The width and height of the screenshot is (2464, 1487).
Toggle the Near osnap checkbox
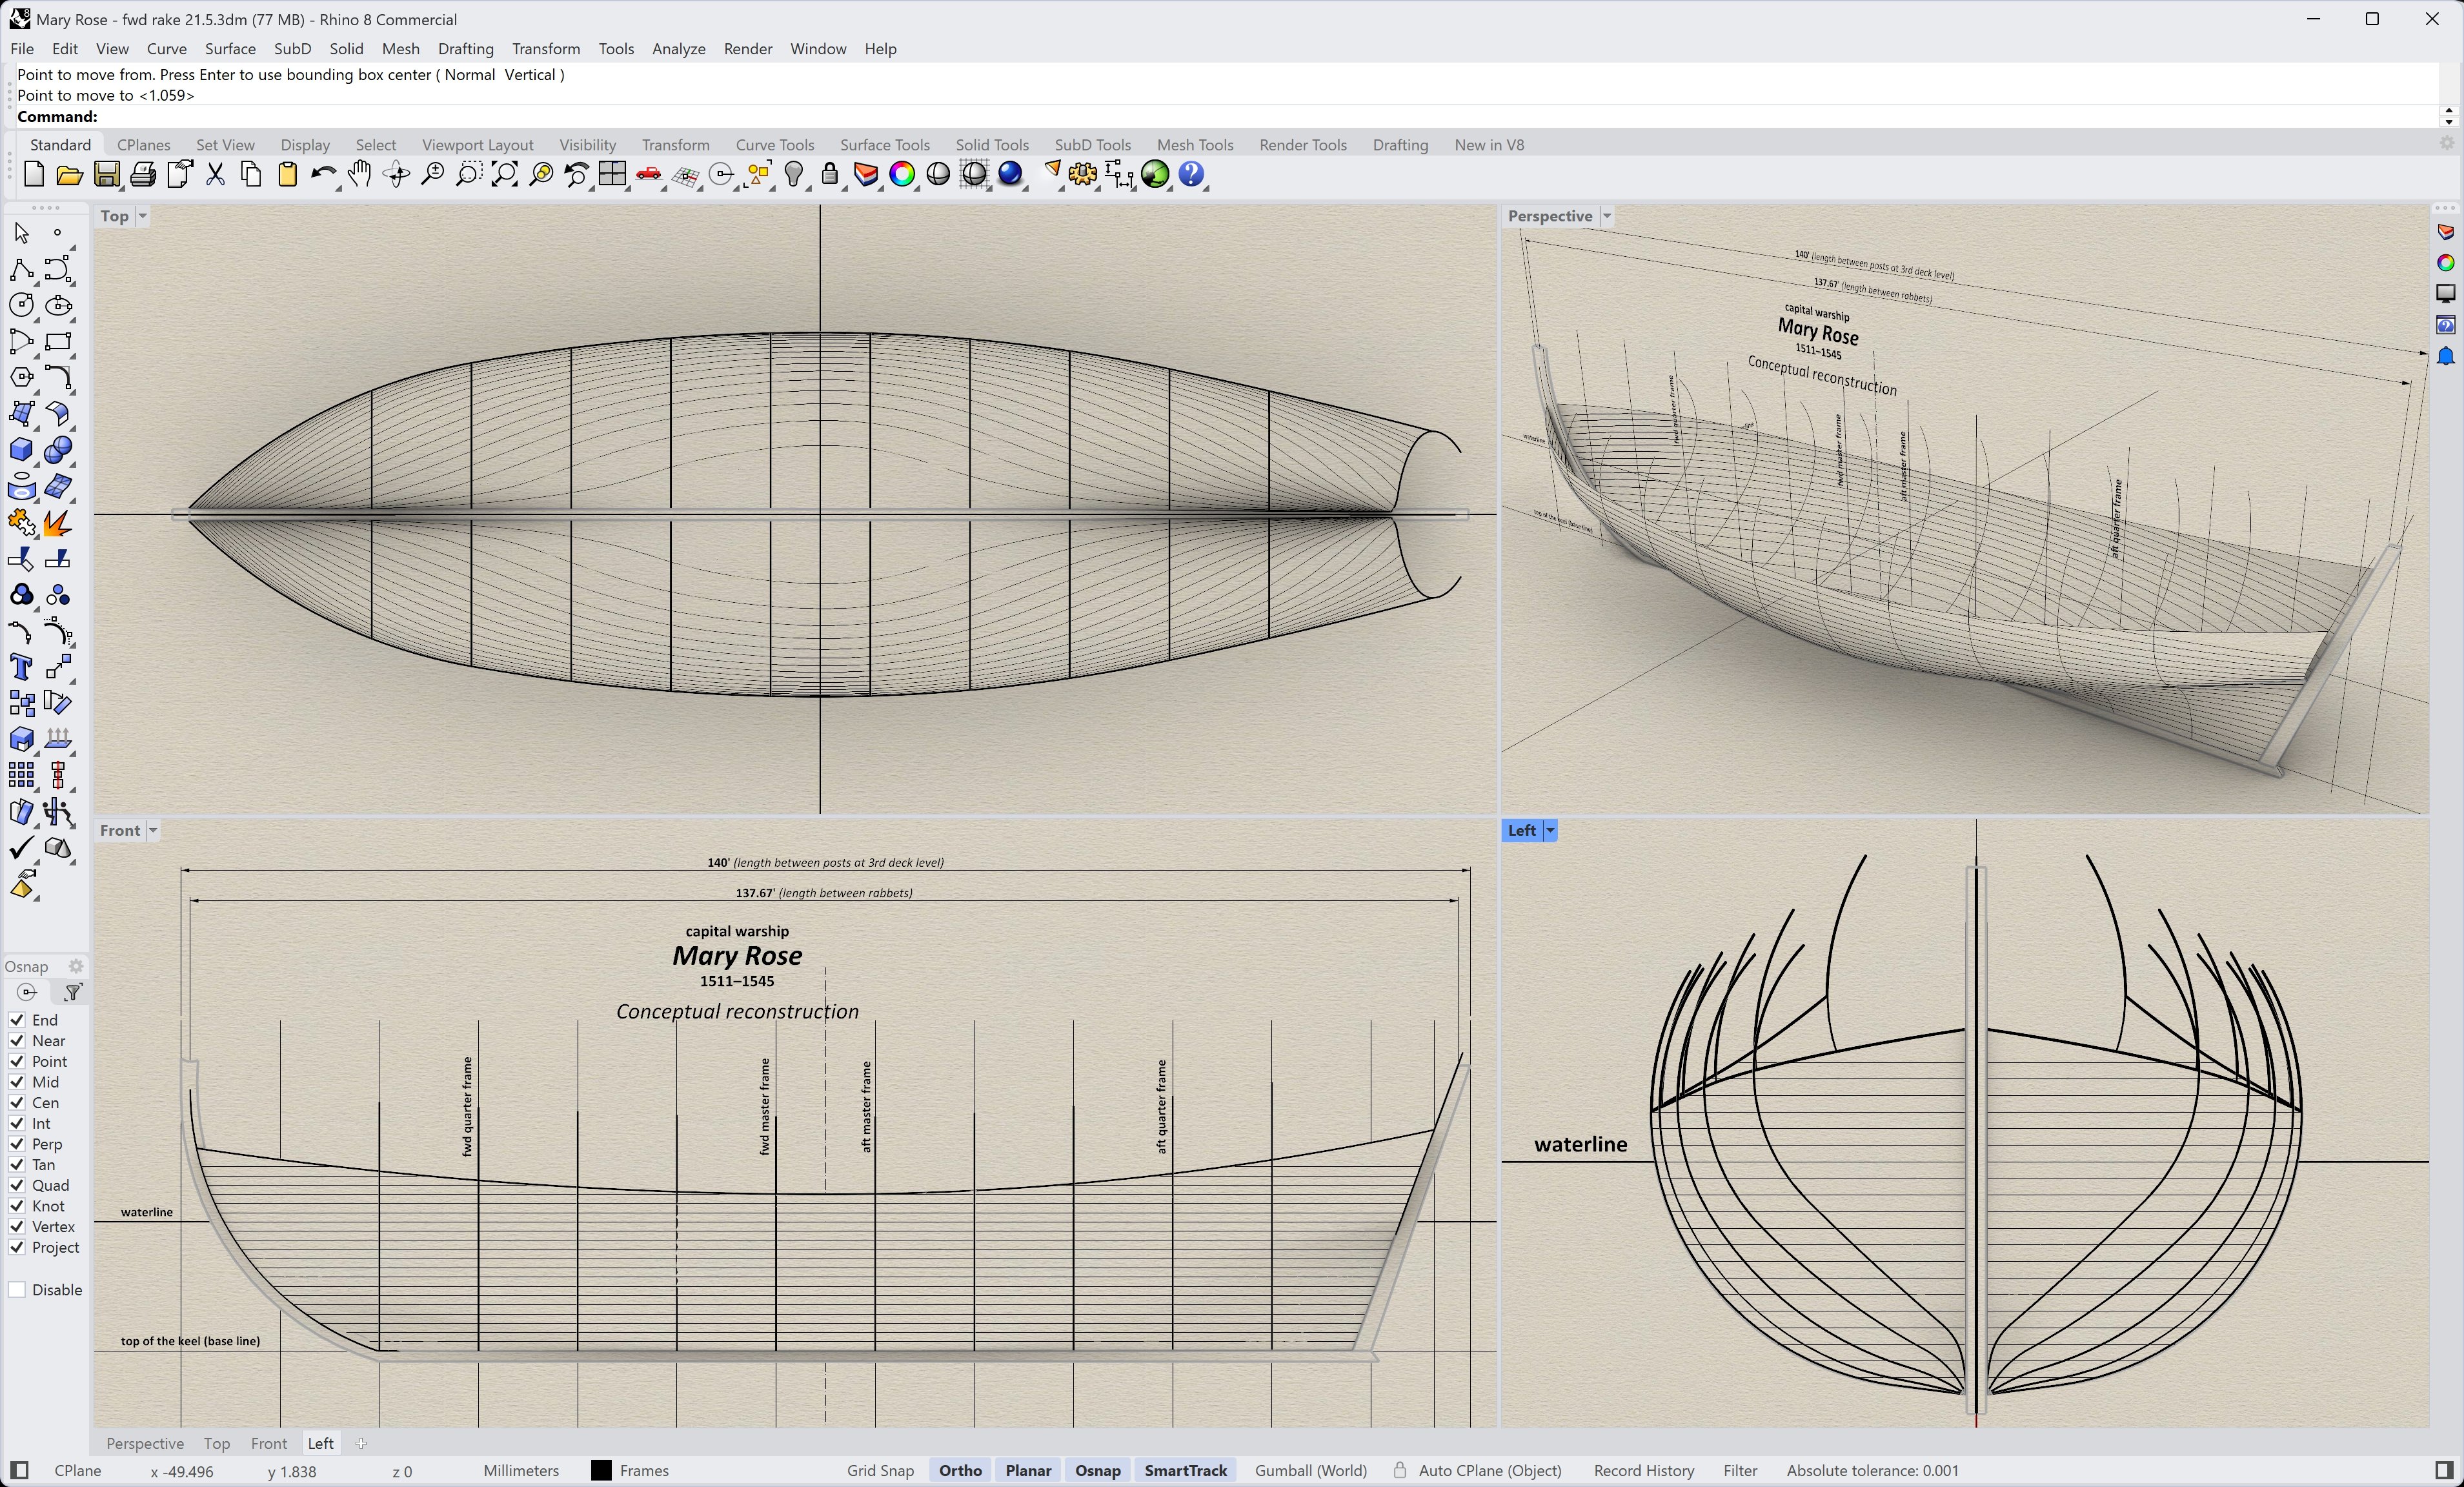[17, 1041]
